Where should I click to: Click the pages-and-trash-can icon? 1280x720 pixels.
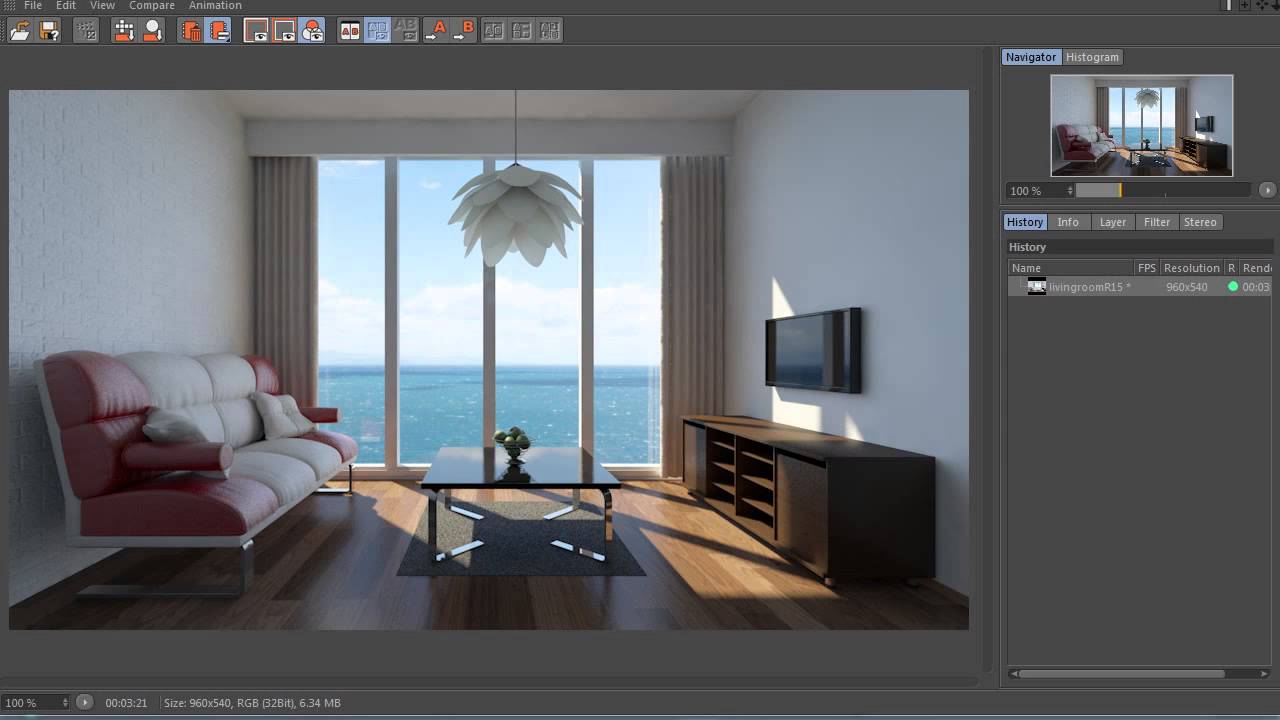coord(190,31)
